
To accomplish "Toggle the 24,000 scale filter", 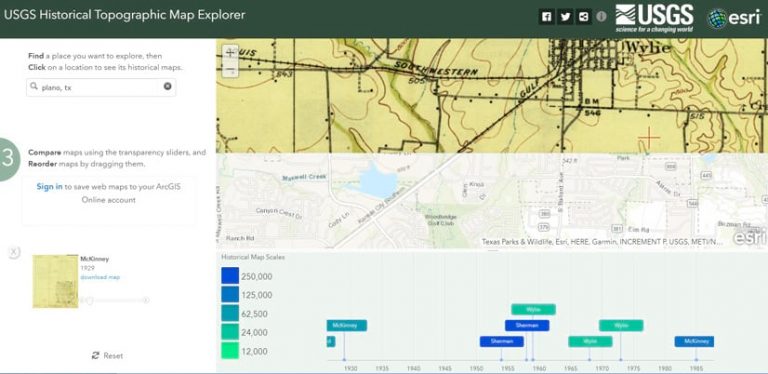I will [230, 332].
